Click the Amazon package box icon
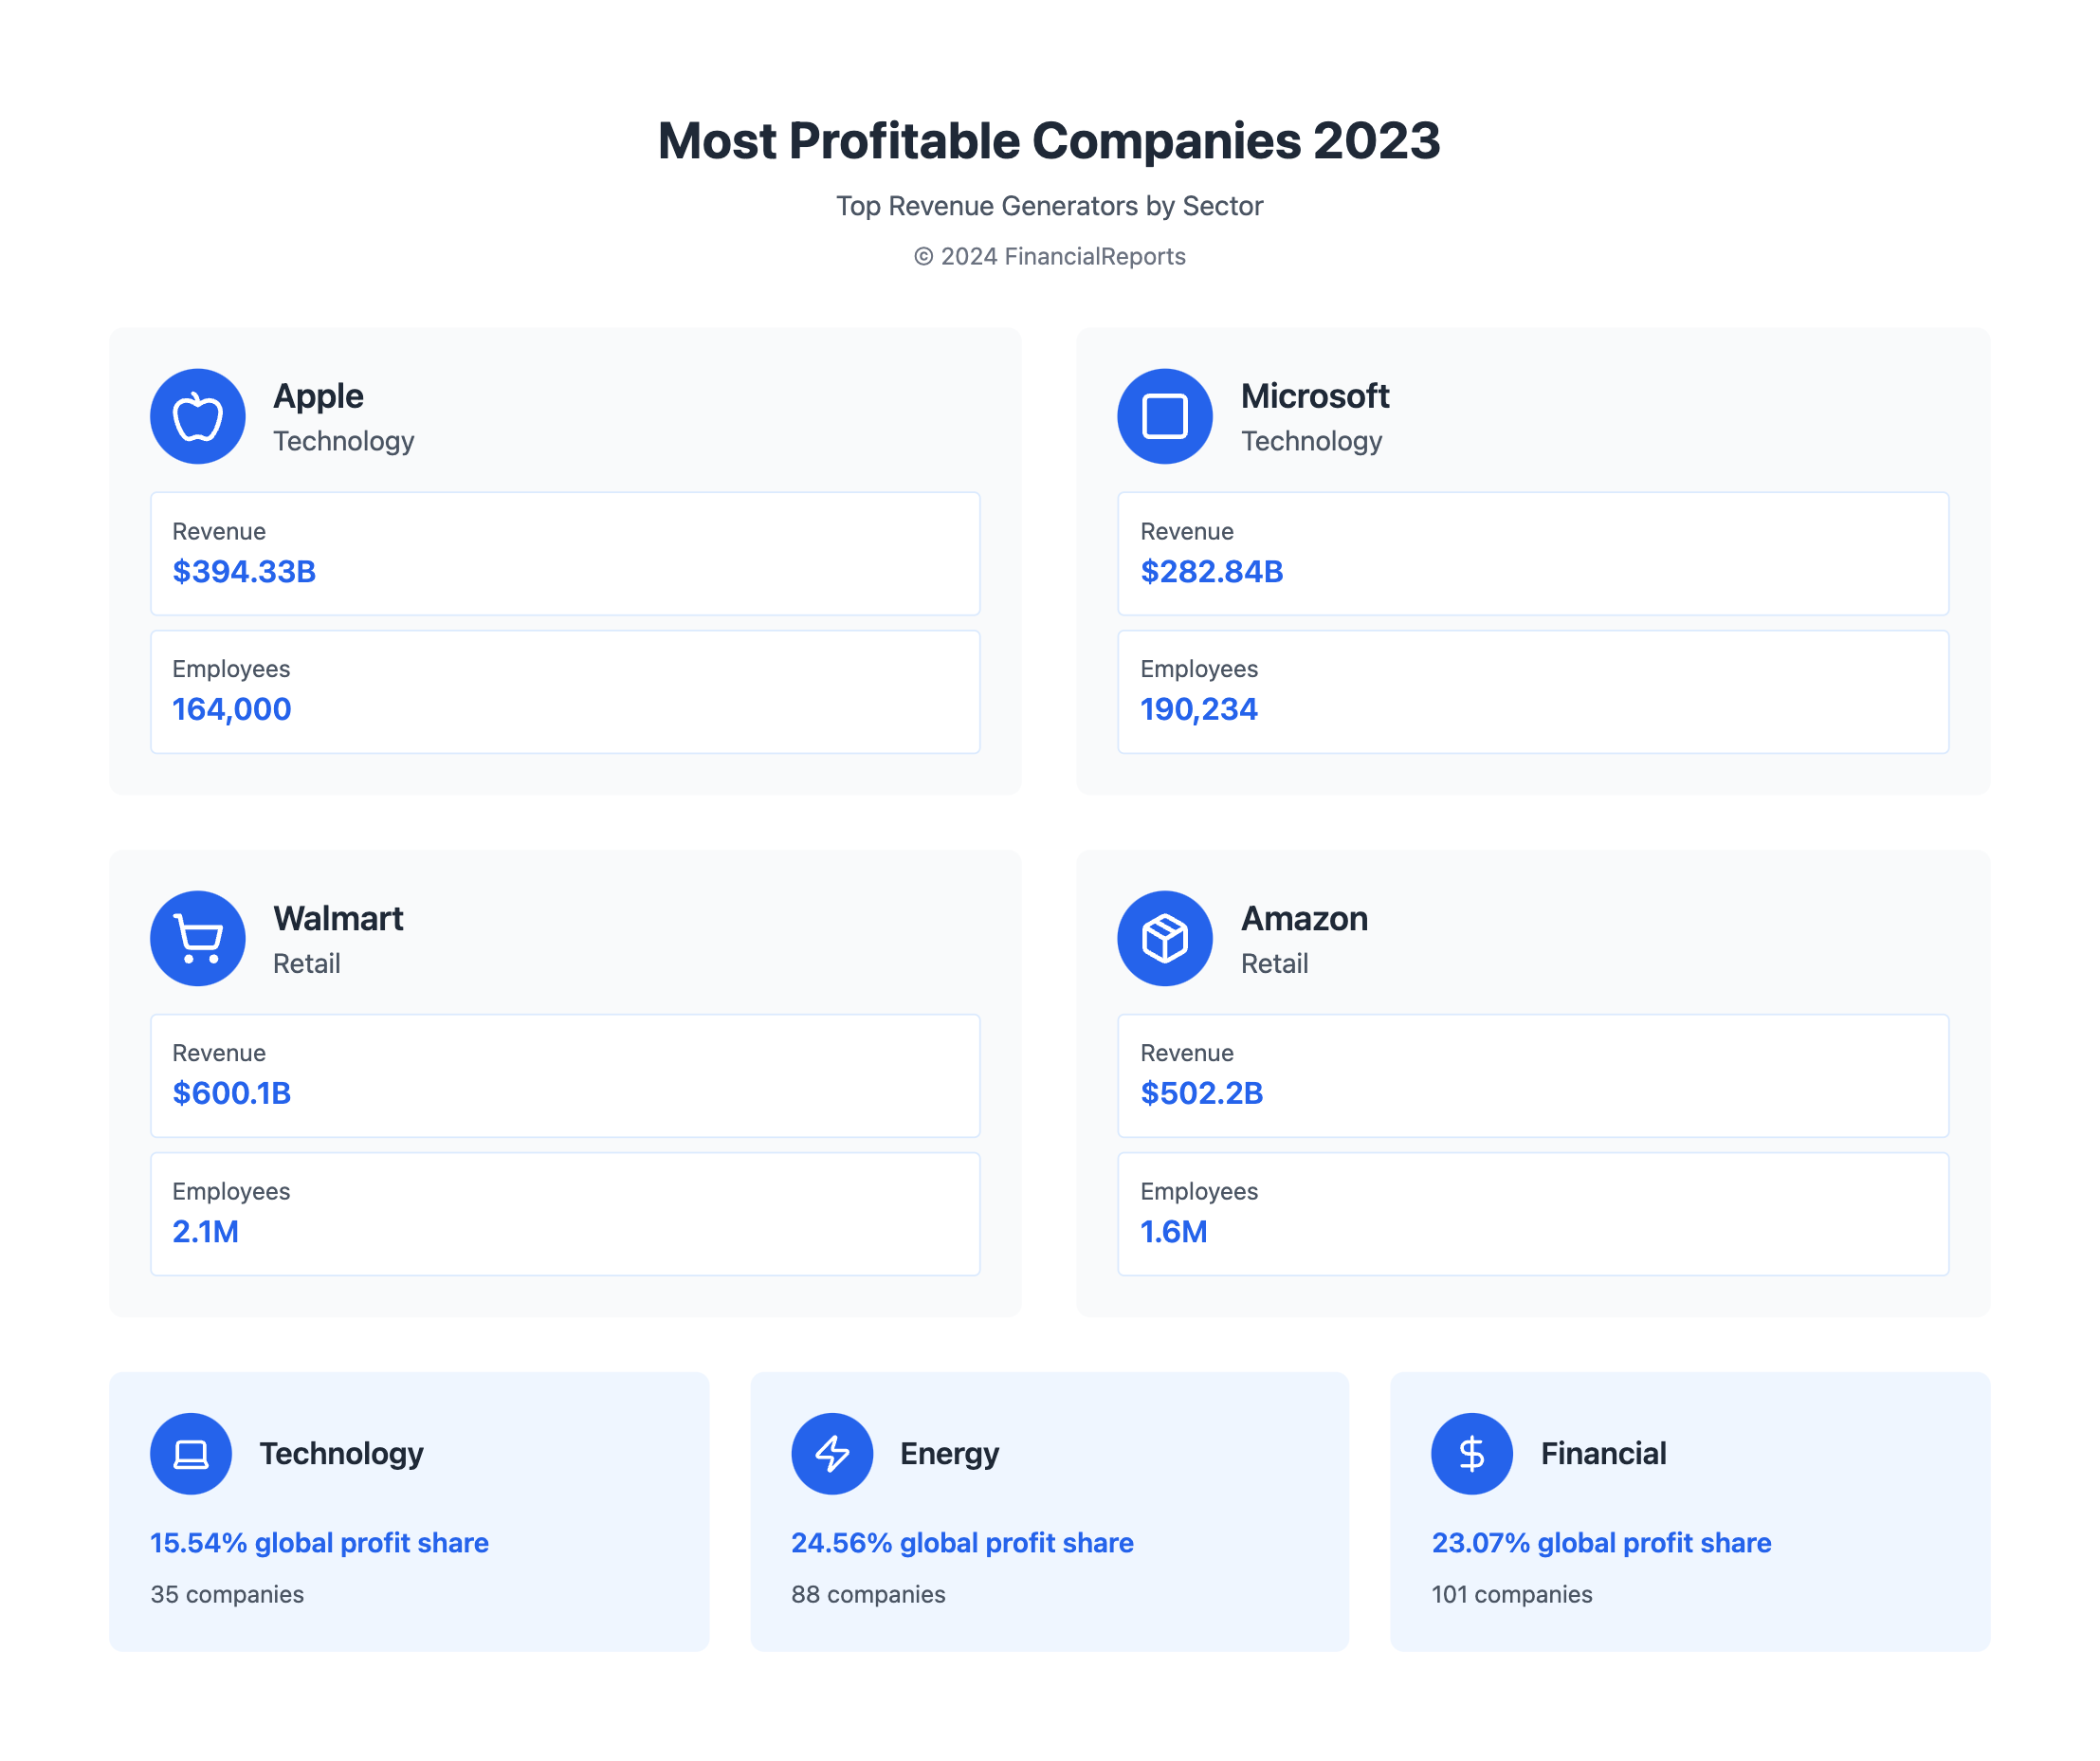Image resolution: width=2100 pixels, height=1761 pixels. [x=1164, y=938]
